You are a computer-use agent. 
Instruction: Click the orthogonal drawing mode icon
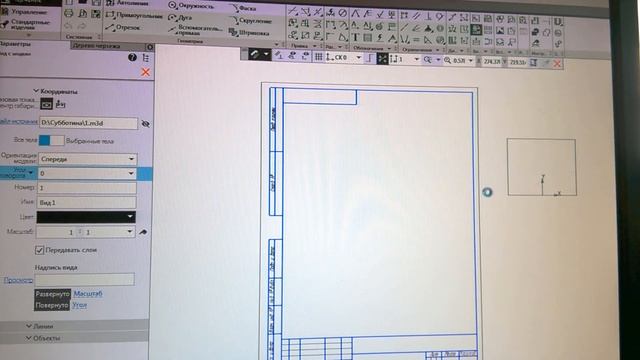click(369, 58)
